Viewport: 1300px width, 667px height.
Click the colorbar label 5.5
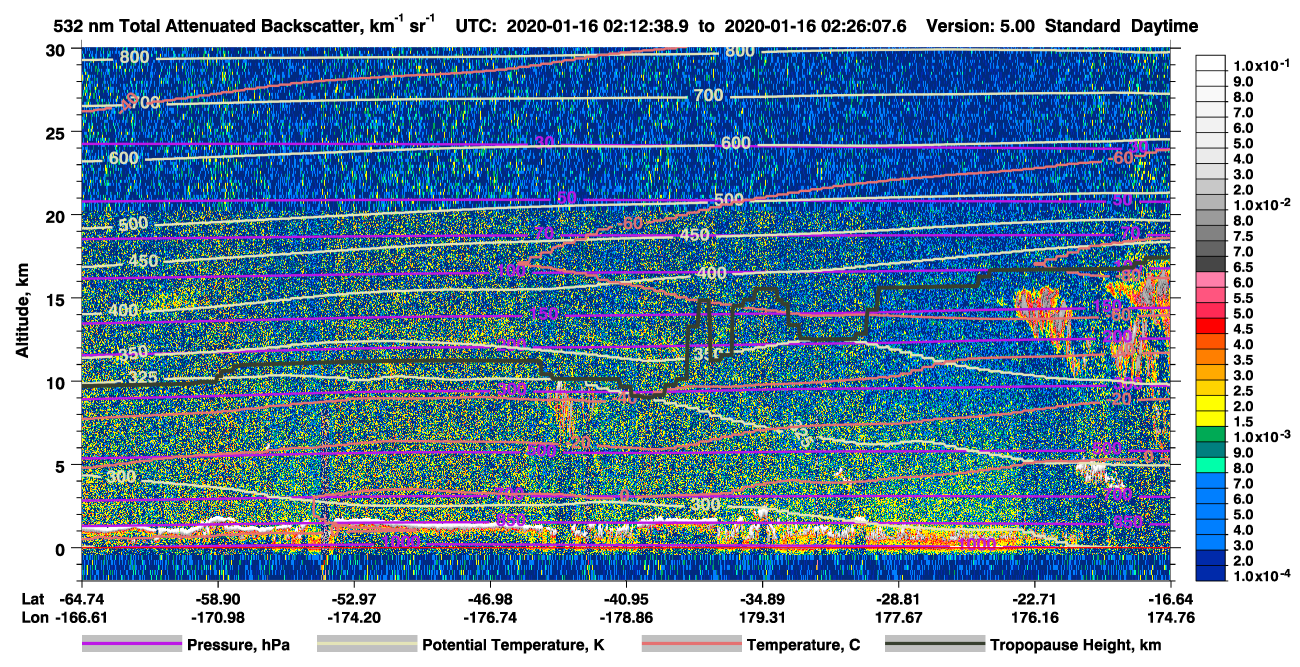click(1241, 298)
